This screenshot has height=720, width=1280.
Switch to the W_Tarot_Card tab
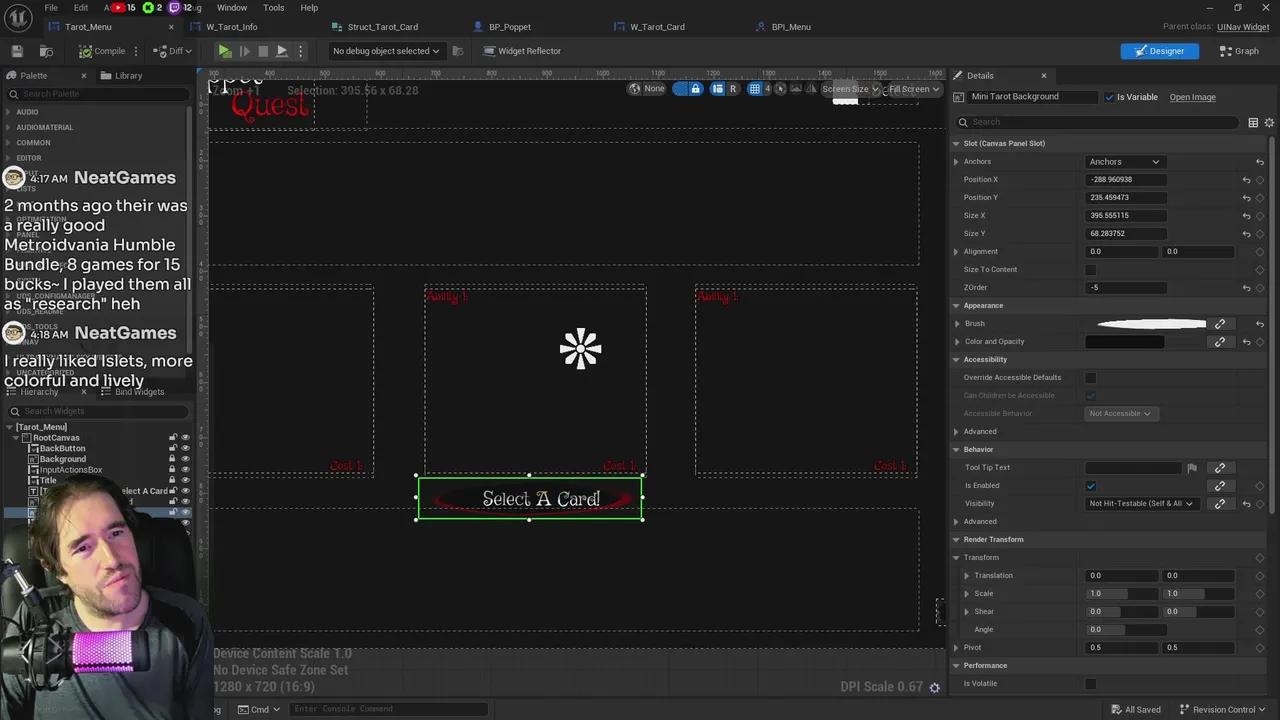[657, 27]
